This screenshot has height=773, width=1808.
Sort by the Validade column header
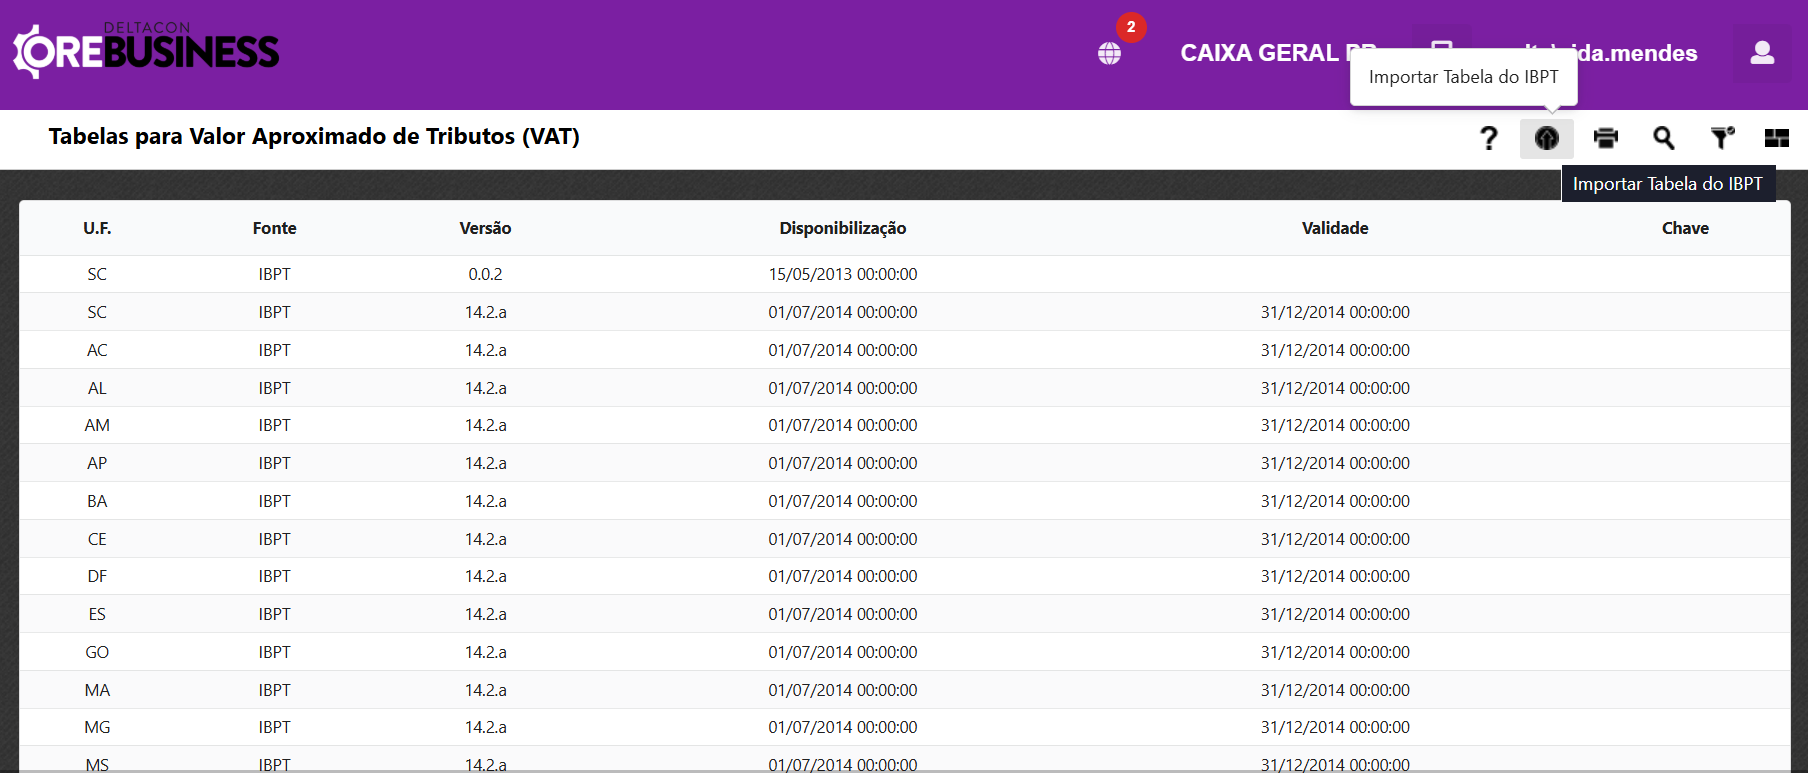click(x=1334, y=228)
